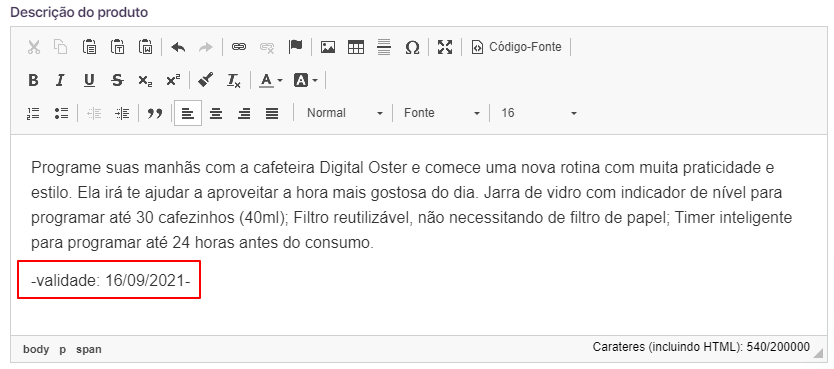Apply block quote formatting
Image resolution: width=834 pixels, height=369 pixels.
[x=155, y=113]
